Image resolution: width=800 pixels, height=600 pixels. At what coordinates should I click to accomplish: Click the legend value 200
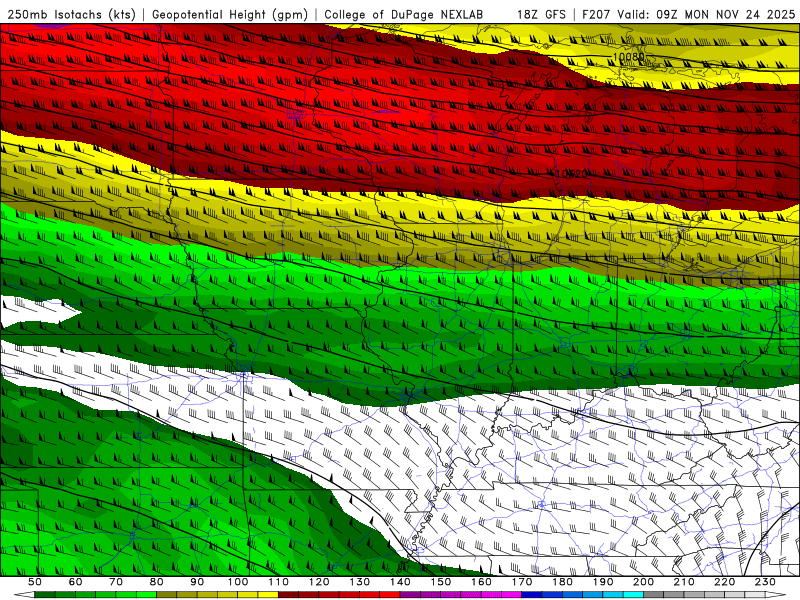(x=644, y=582)
